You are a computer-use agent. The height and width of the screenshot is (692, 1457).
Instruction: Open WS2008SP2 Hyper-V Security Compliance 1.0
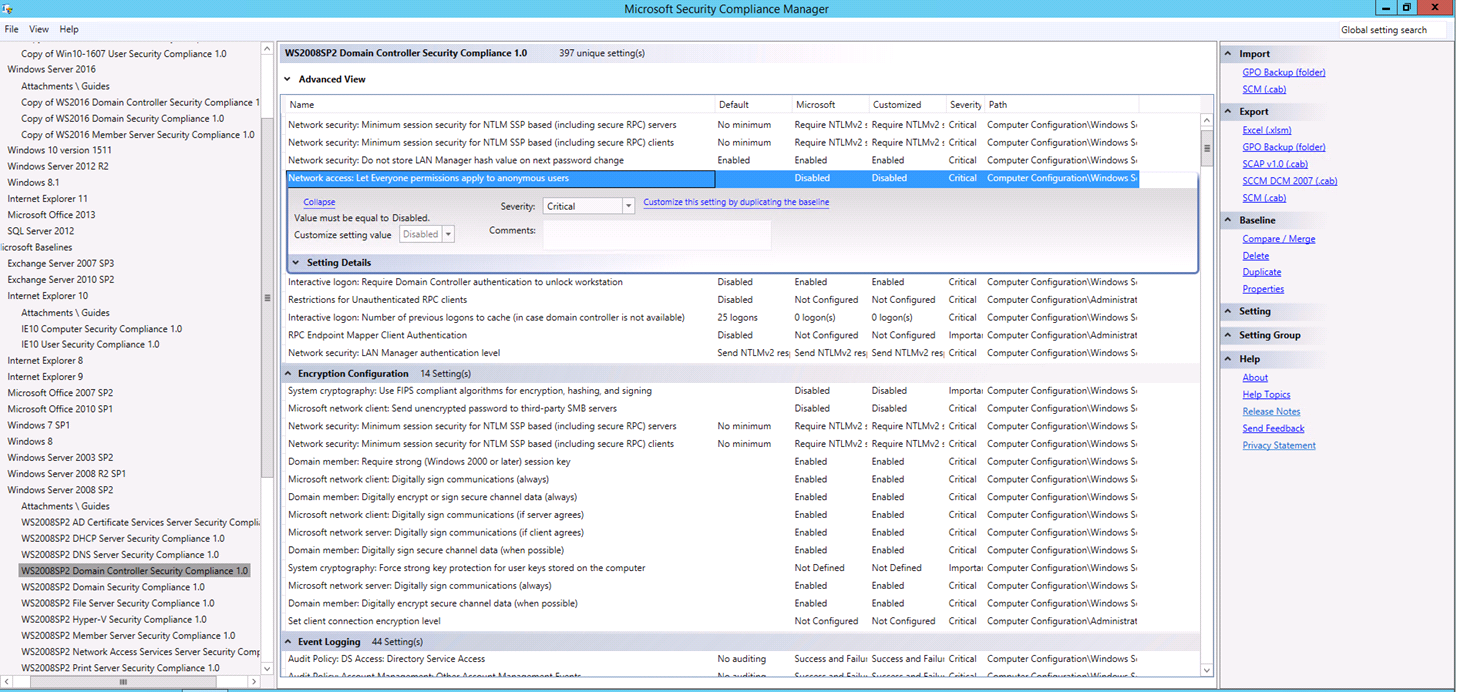(114, 620)
